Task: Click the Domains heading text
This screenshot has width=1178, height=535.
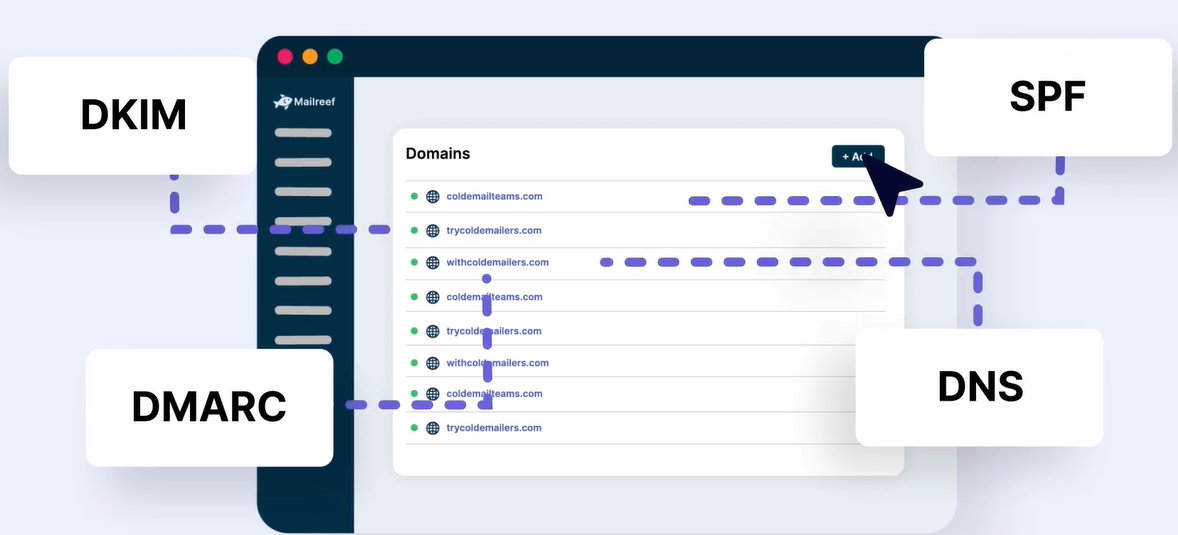Action: (x=438, y=153)
